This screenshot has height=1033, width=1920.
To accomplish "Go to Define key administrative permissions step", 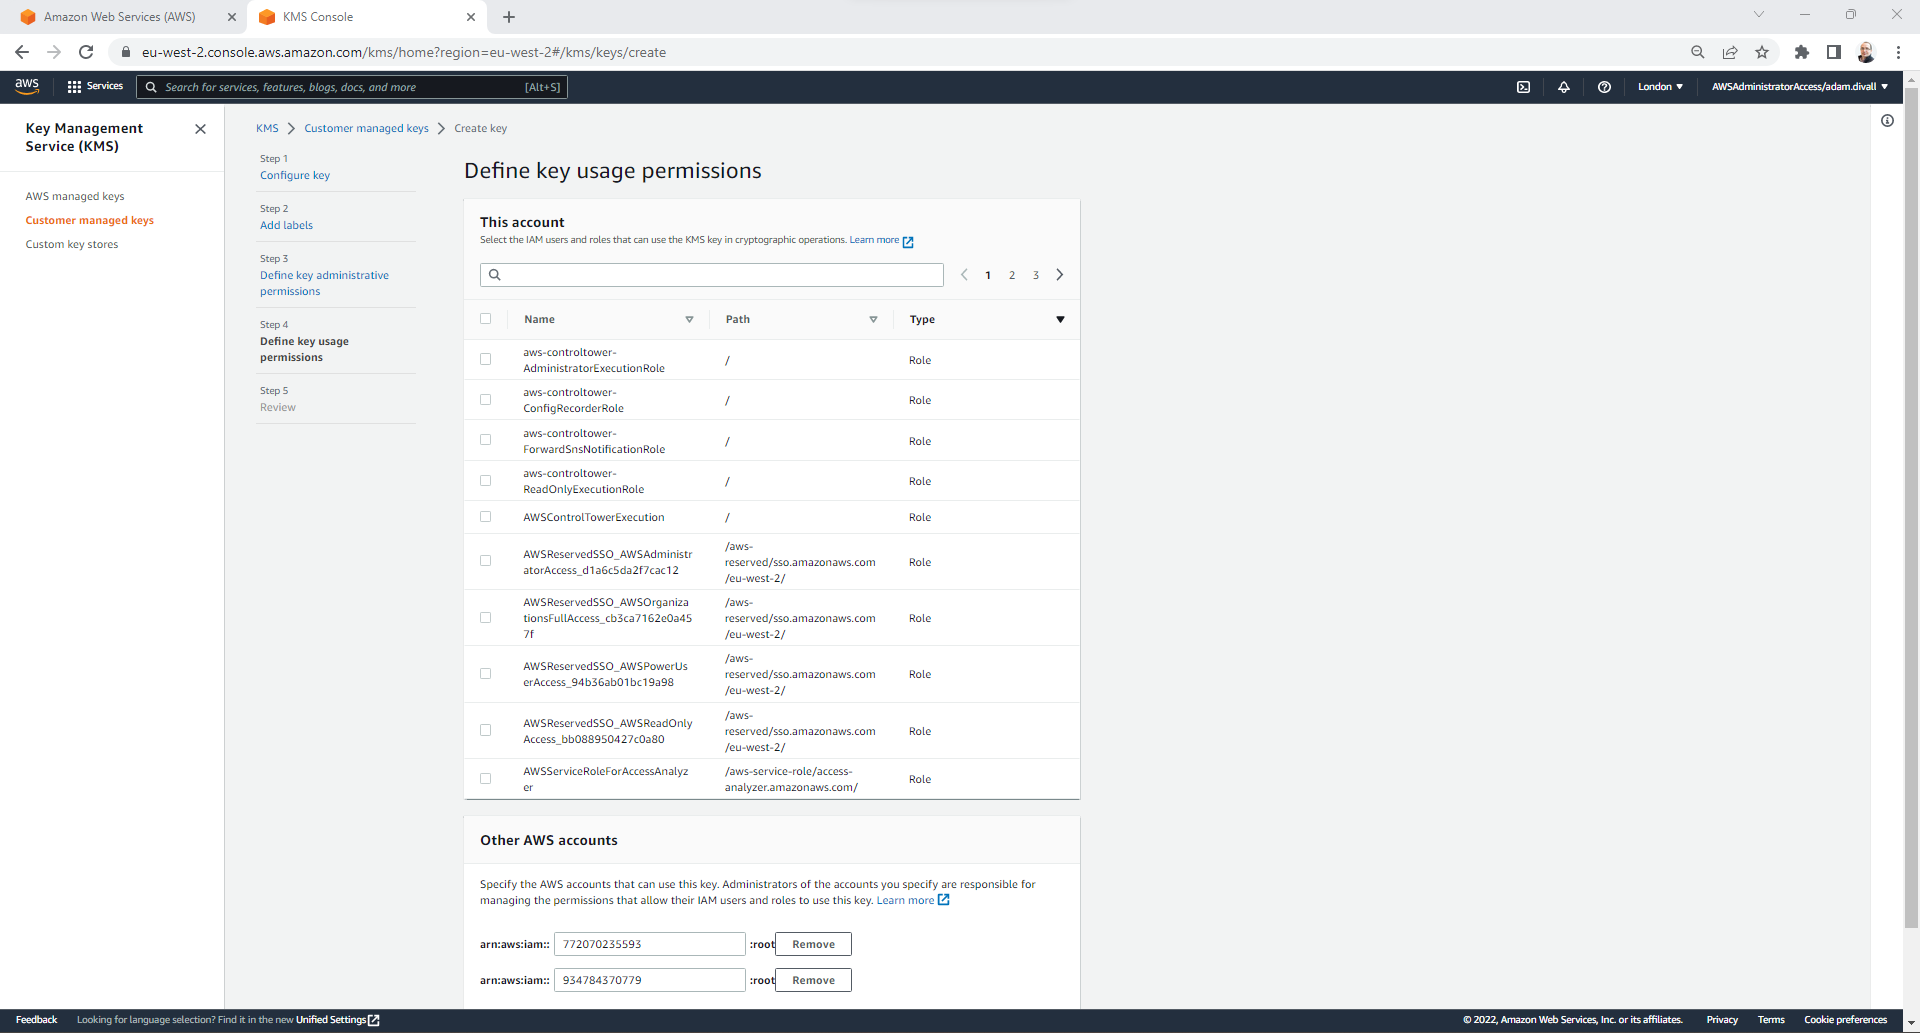I will pos(324,283).
